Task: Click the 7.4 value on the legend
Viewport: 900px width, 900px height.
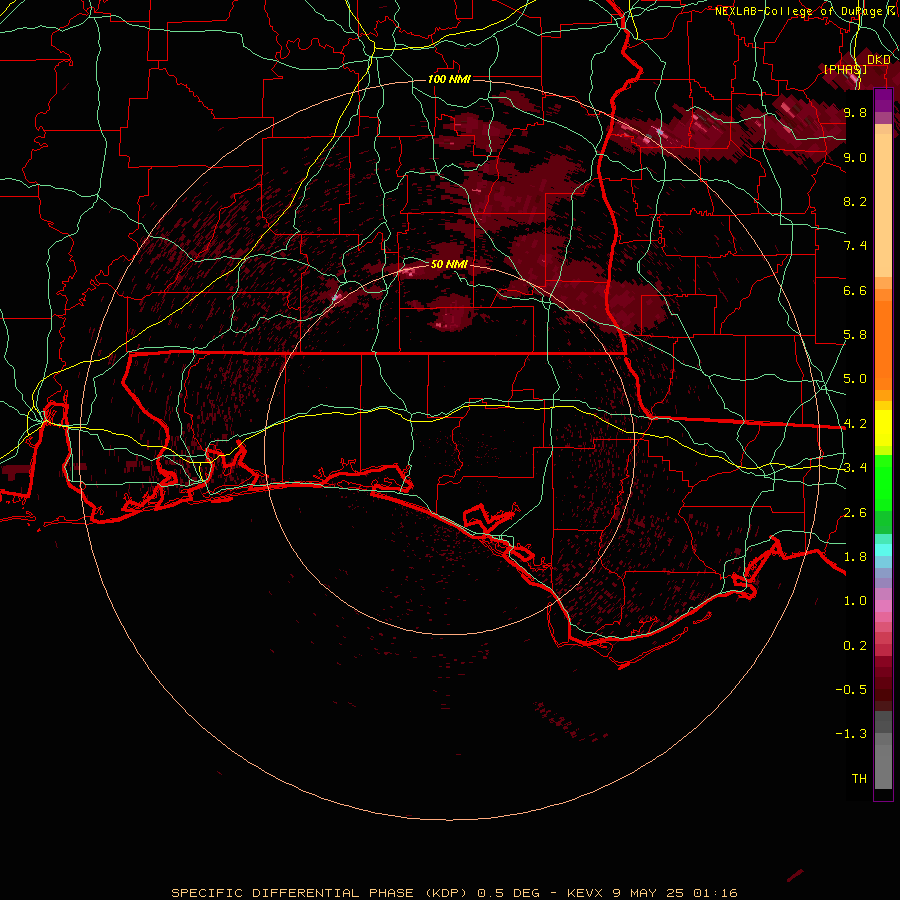Action: [x=855, y=246]
